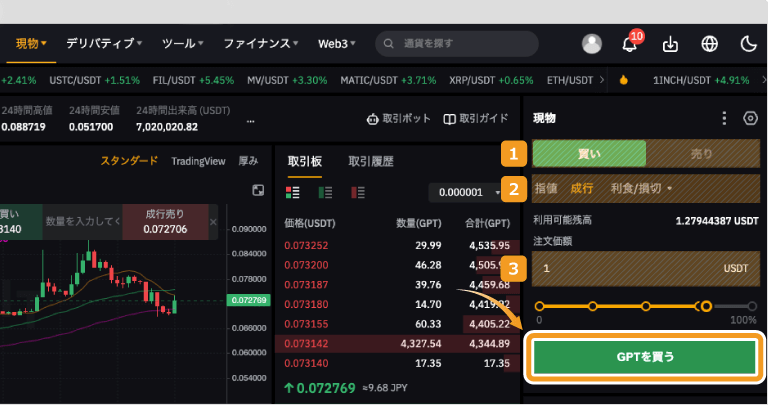Click the current amount slider handle
The width and height of the screenshot is (768, 405).
pyautogui.click(x=706, y=307)
